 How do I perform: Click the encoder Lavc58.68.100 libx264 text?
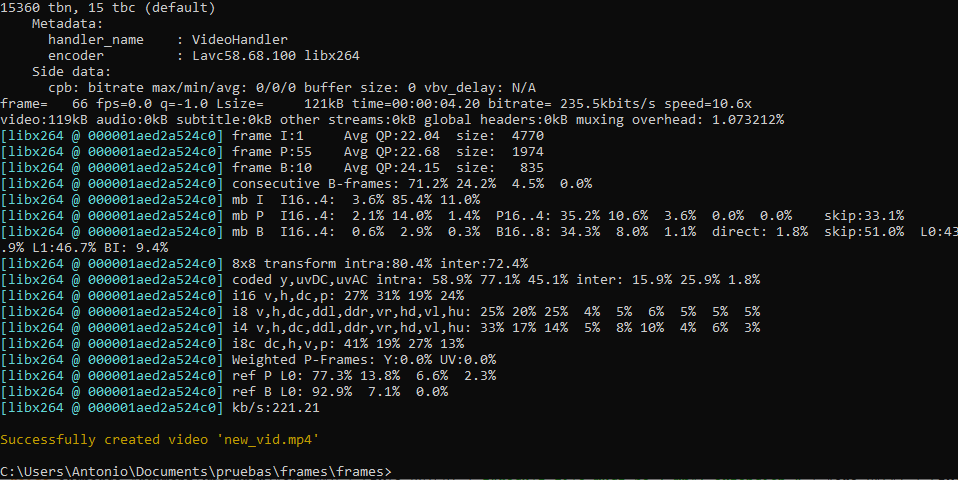(276, 56)
